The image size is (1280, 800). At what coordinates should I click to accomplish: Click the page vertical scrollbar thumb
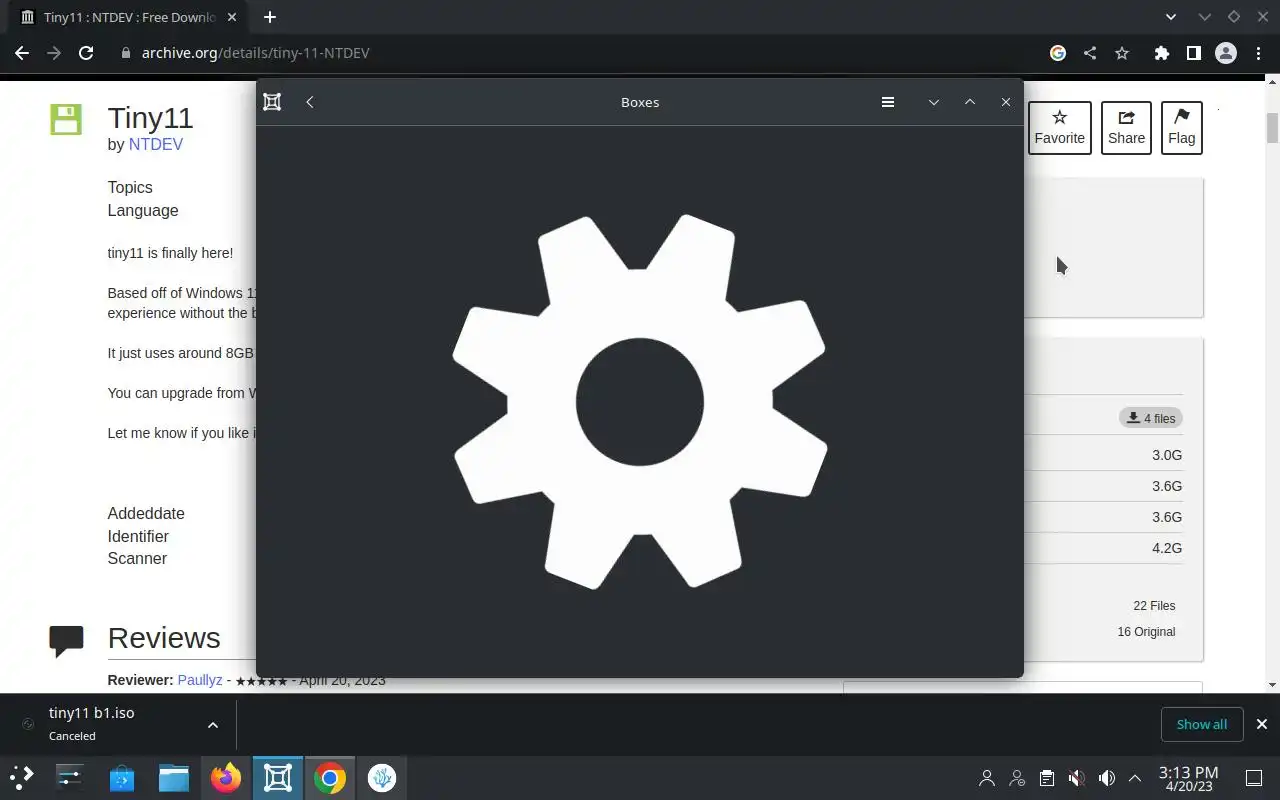coord(1272,128)
